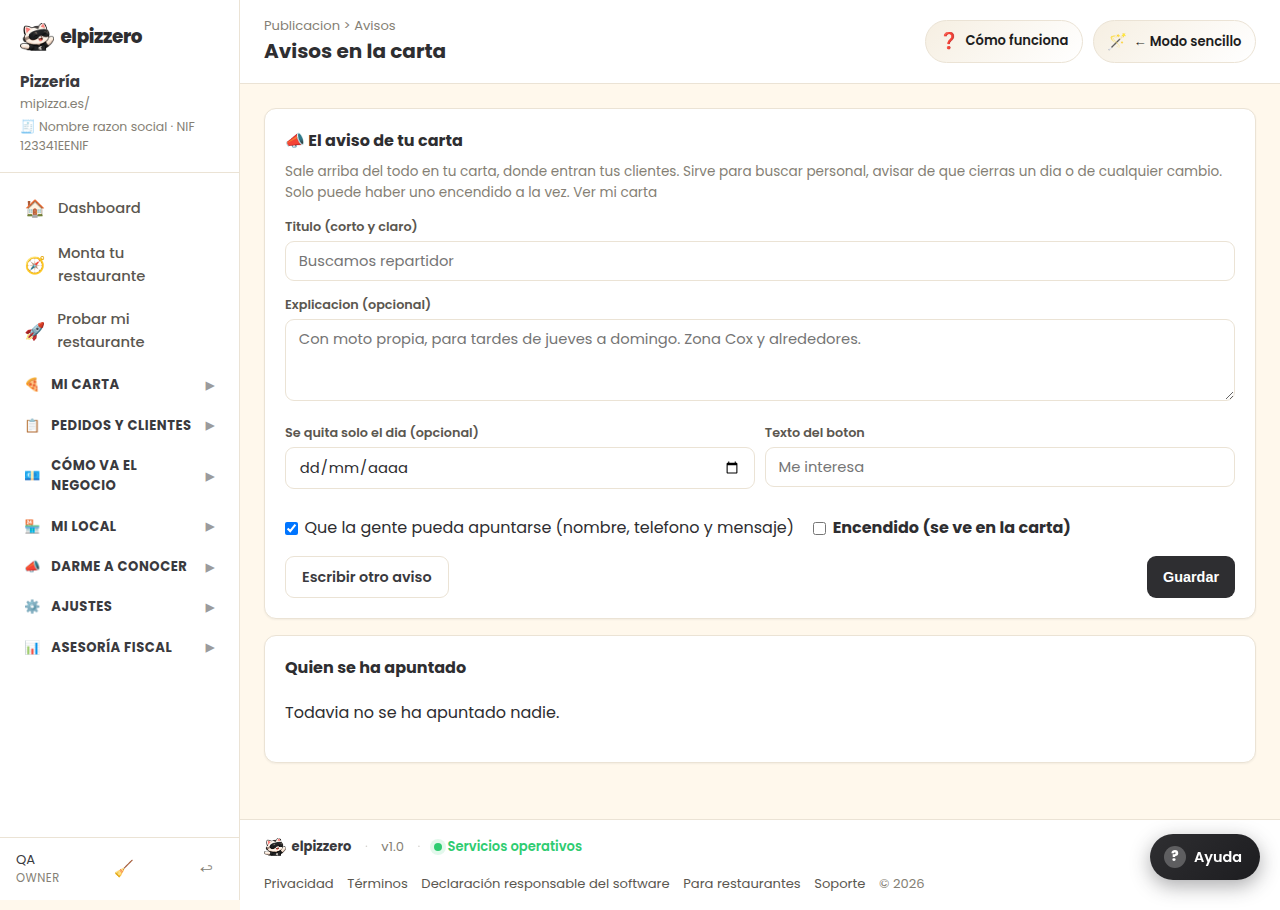
Task: Open Cómo funciona help button
Action: 1003,41
